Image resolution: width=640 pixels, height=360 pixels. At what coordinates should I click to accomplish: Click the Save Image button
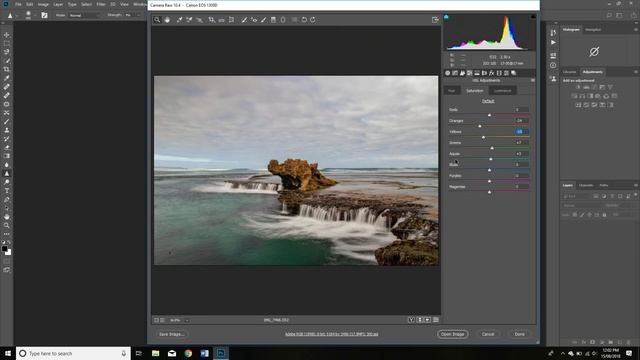pos(171,334)
